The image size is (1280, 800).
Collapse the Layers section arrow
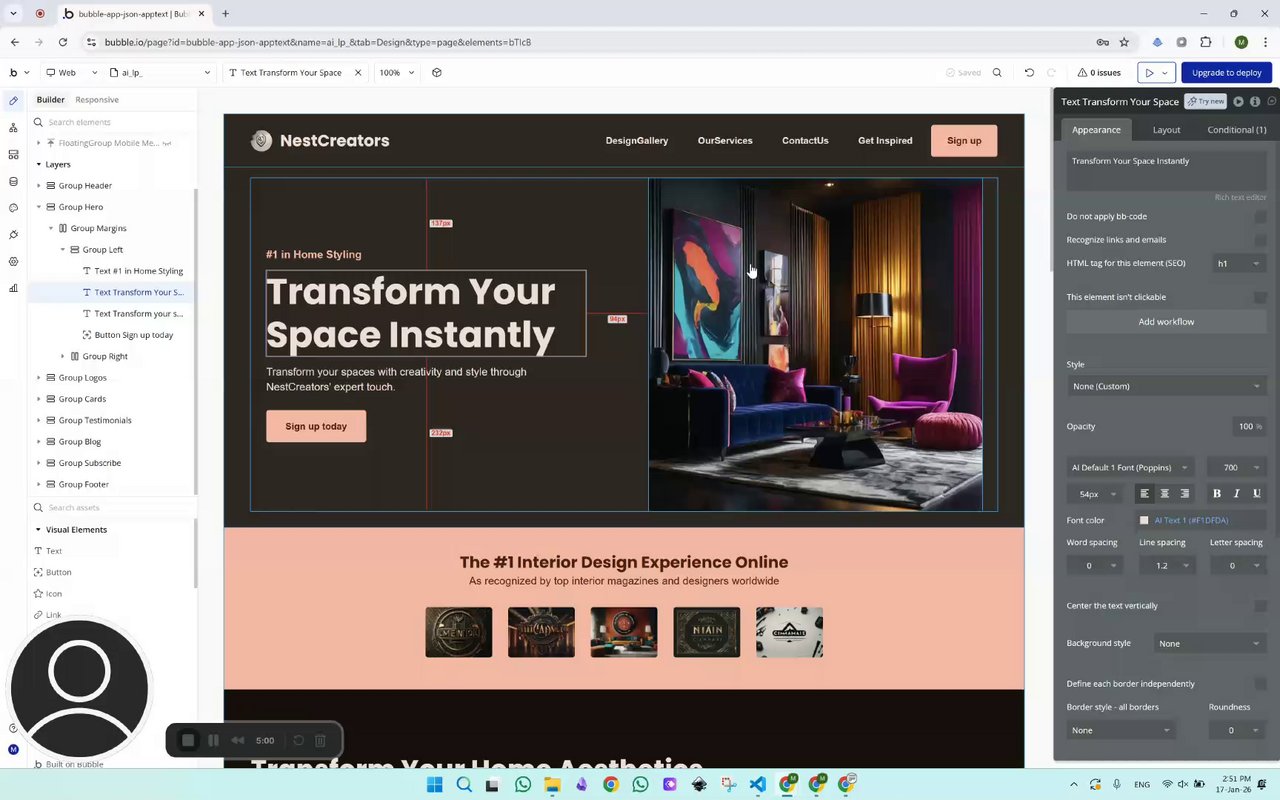click(39, 164)
